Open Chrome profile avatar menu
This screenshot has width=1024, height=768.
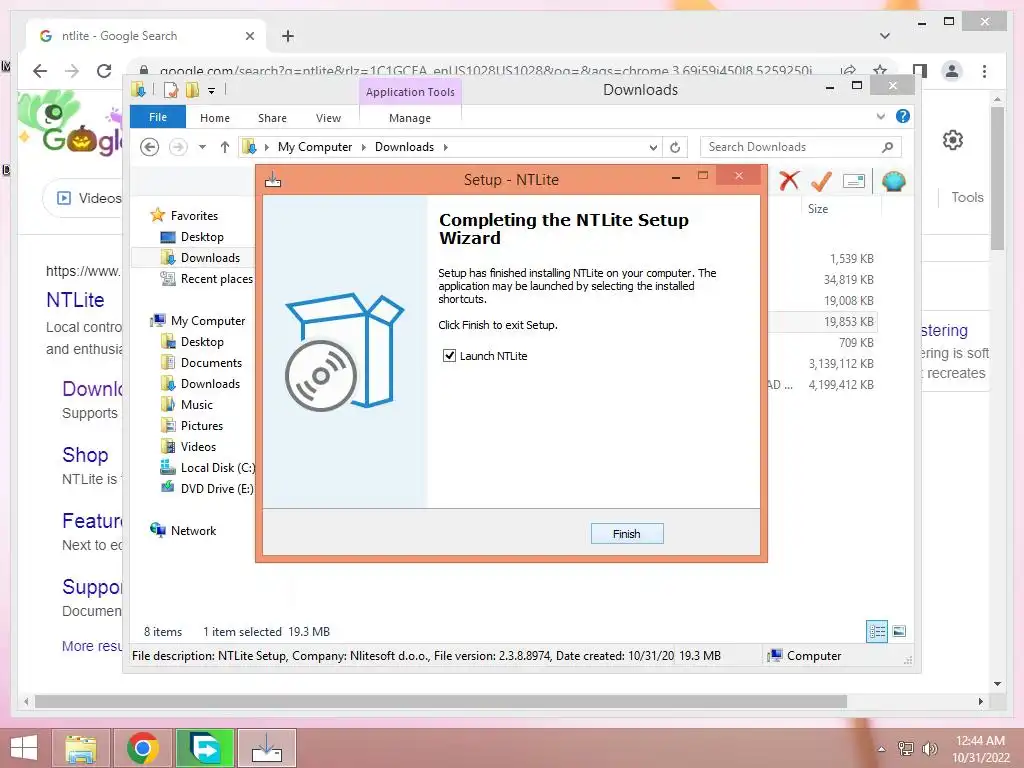952,71
